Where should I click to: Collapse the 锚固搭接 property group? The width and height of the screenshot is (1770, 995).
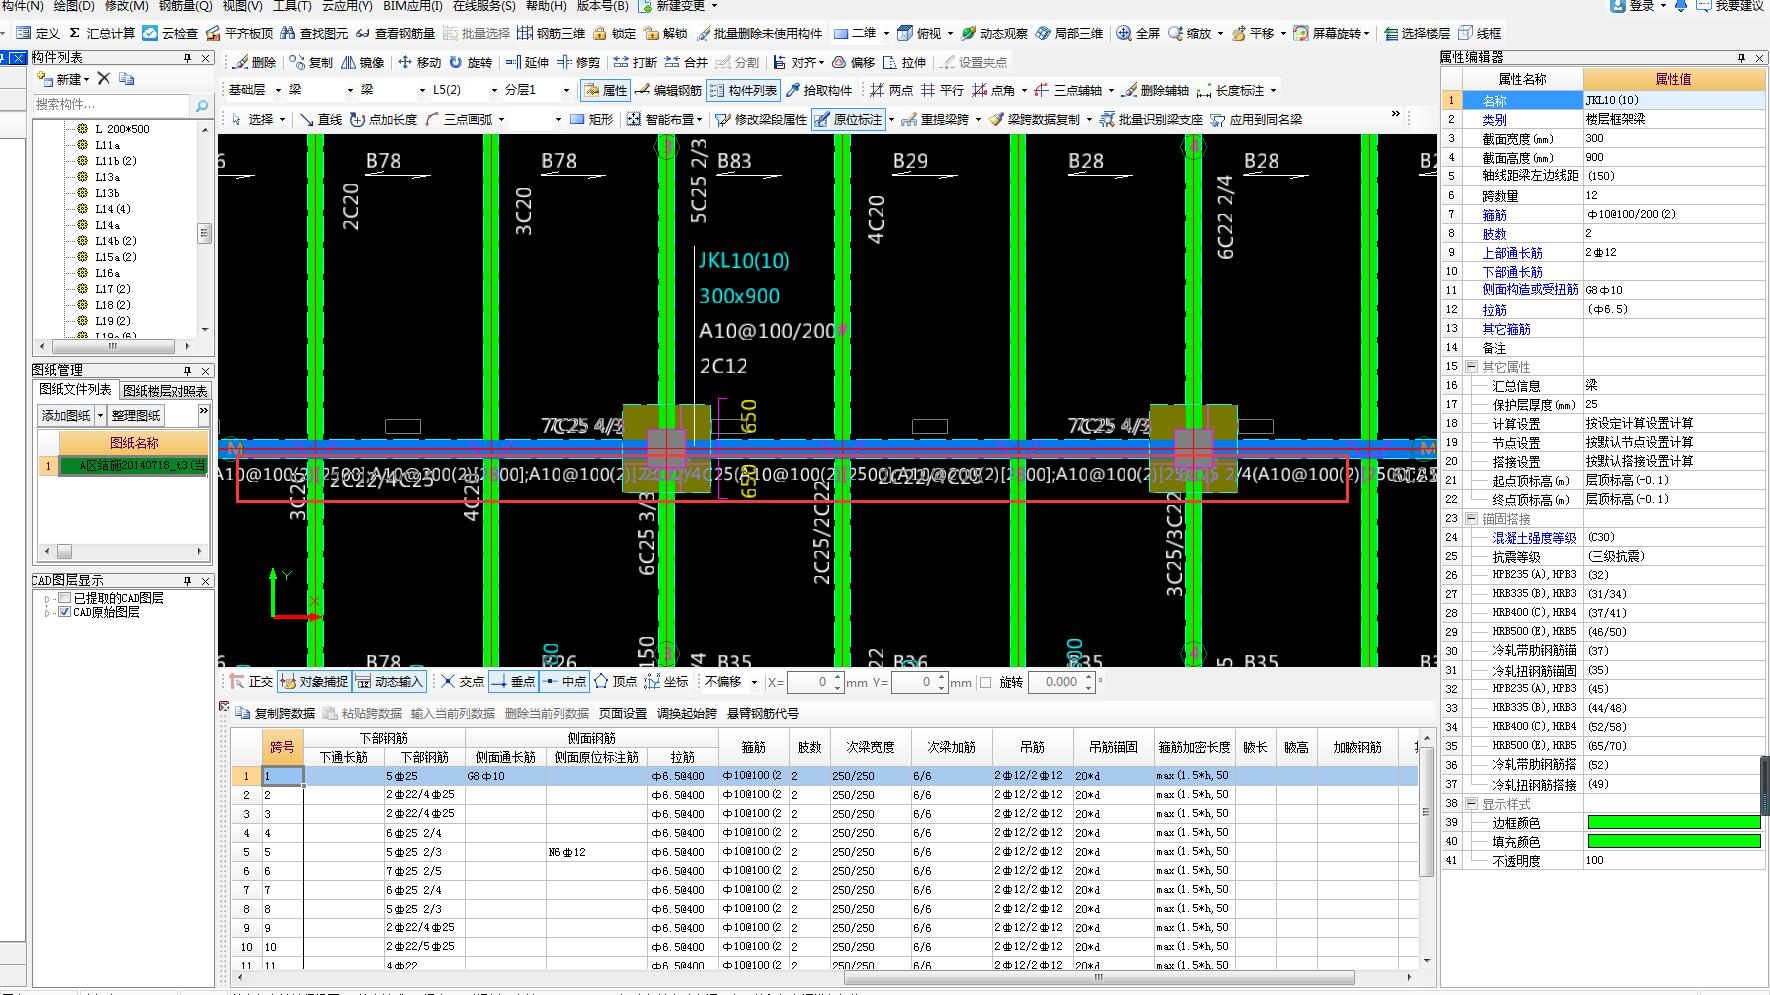click(x=1472, y=519)
